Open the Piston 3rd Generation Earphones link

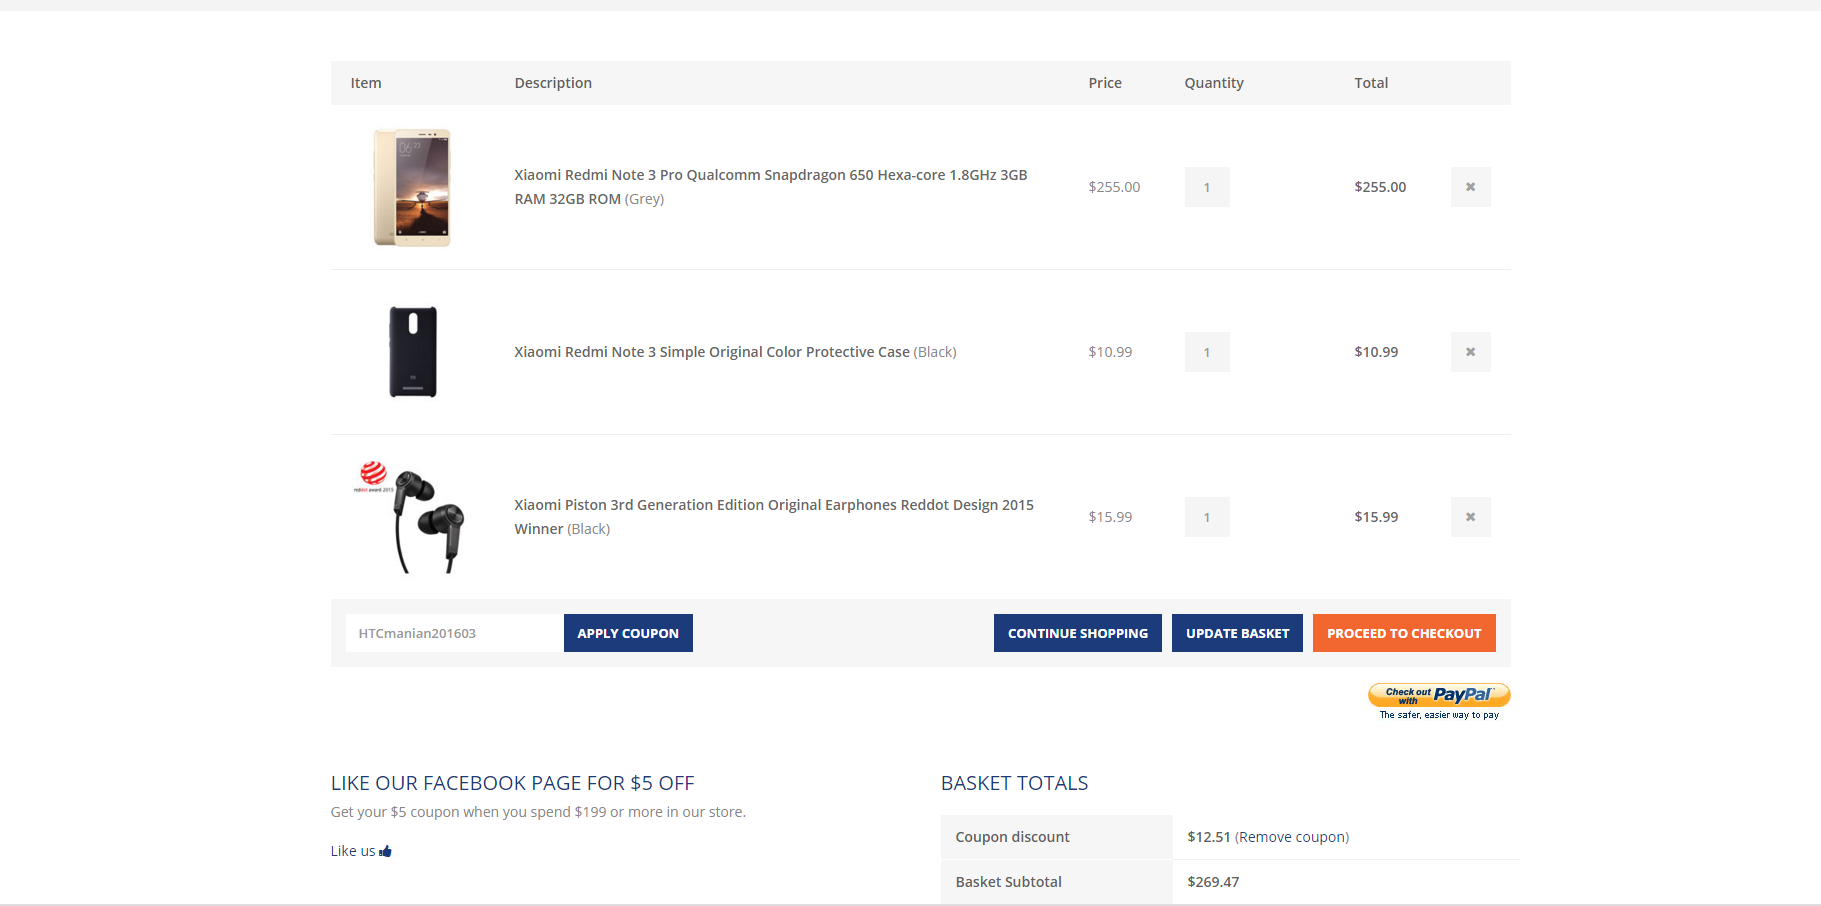pos(774,517)
